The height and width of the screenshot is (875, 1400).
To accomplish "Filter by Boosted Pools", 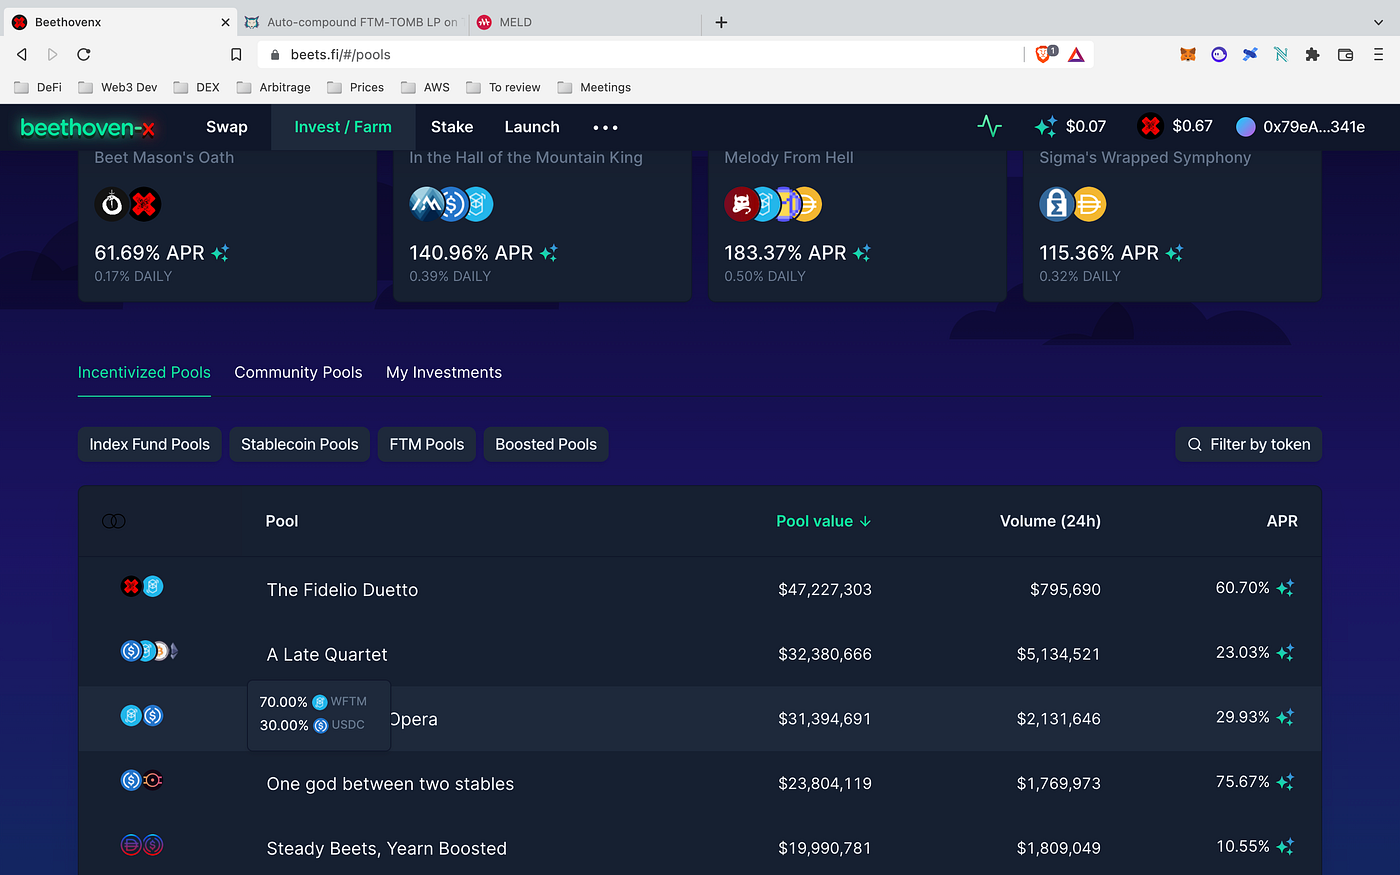I will pos(546,445).
